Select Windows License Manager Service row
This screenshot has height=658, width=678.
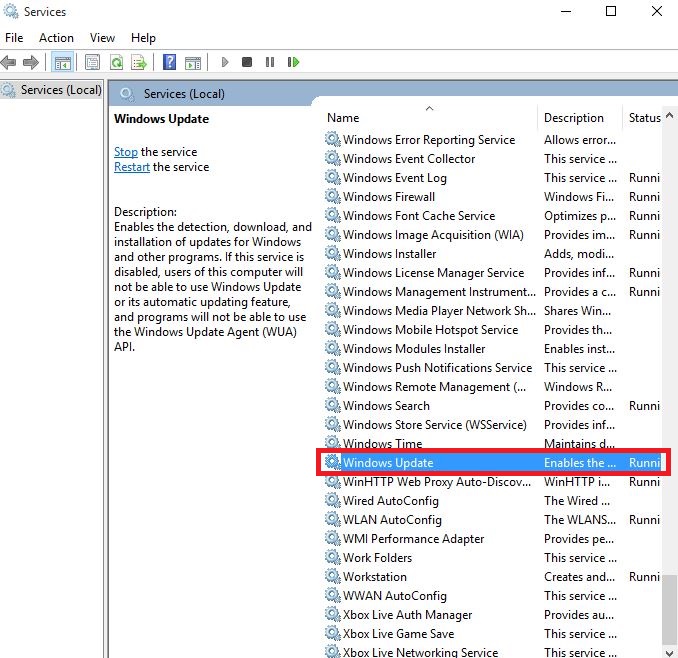pyautogui.click(x=493, y=273)
